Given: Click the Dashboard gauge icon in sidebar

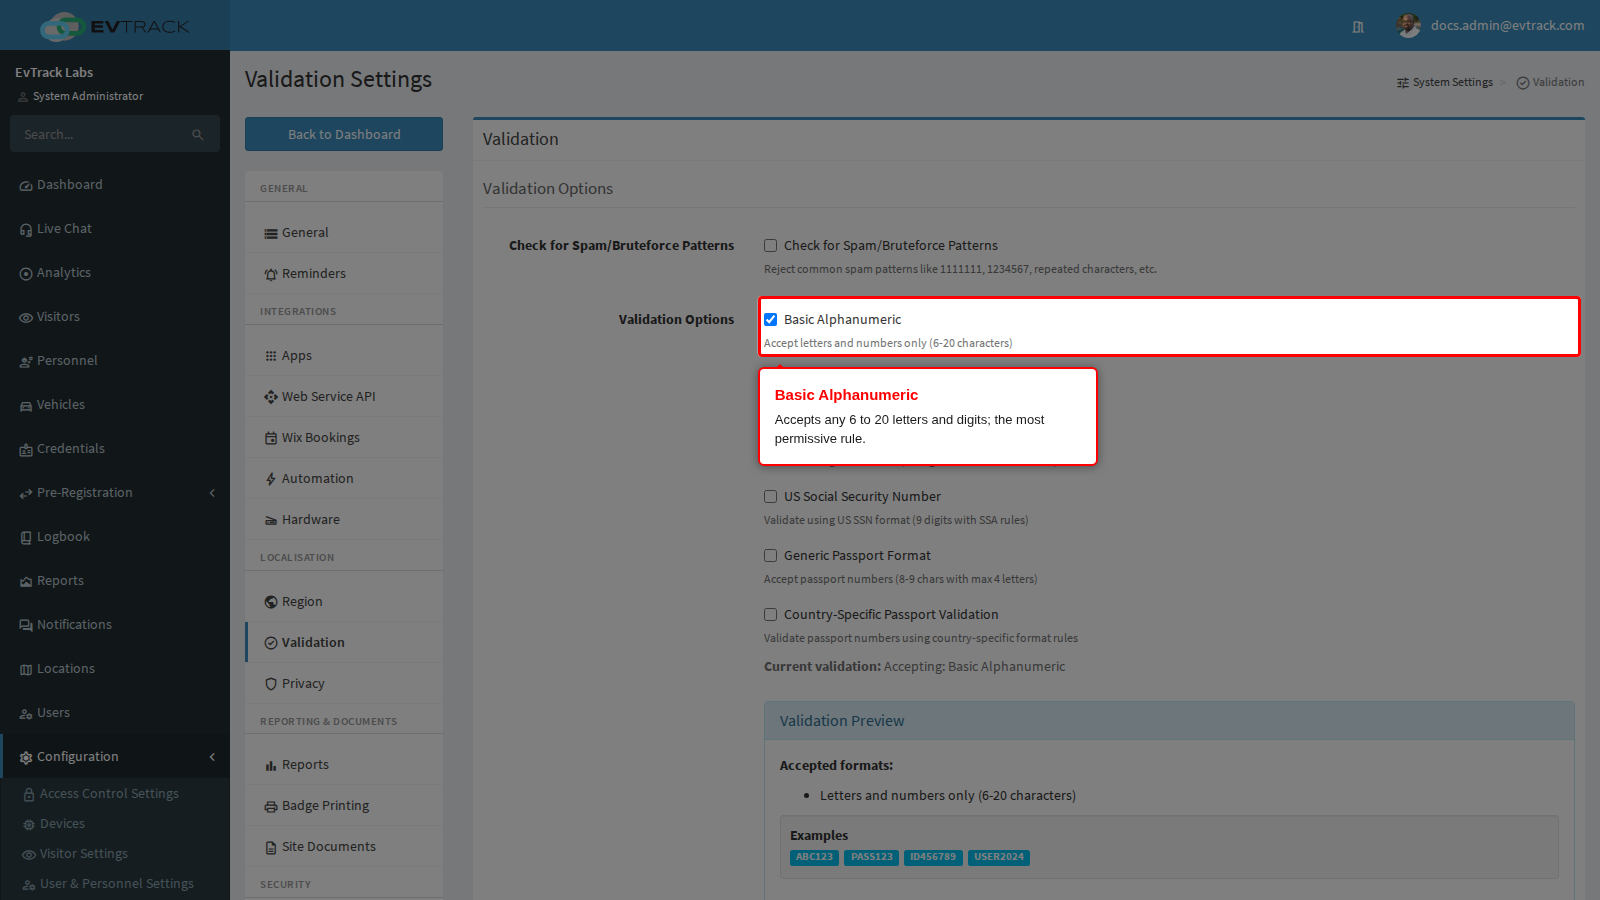Looking at the screenshot, I should (26, 186).
